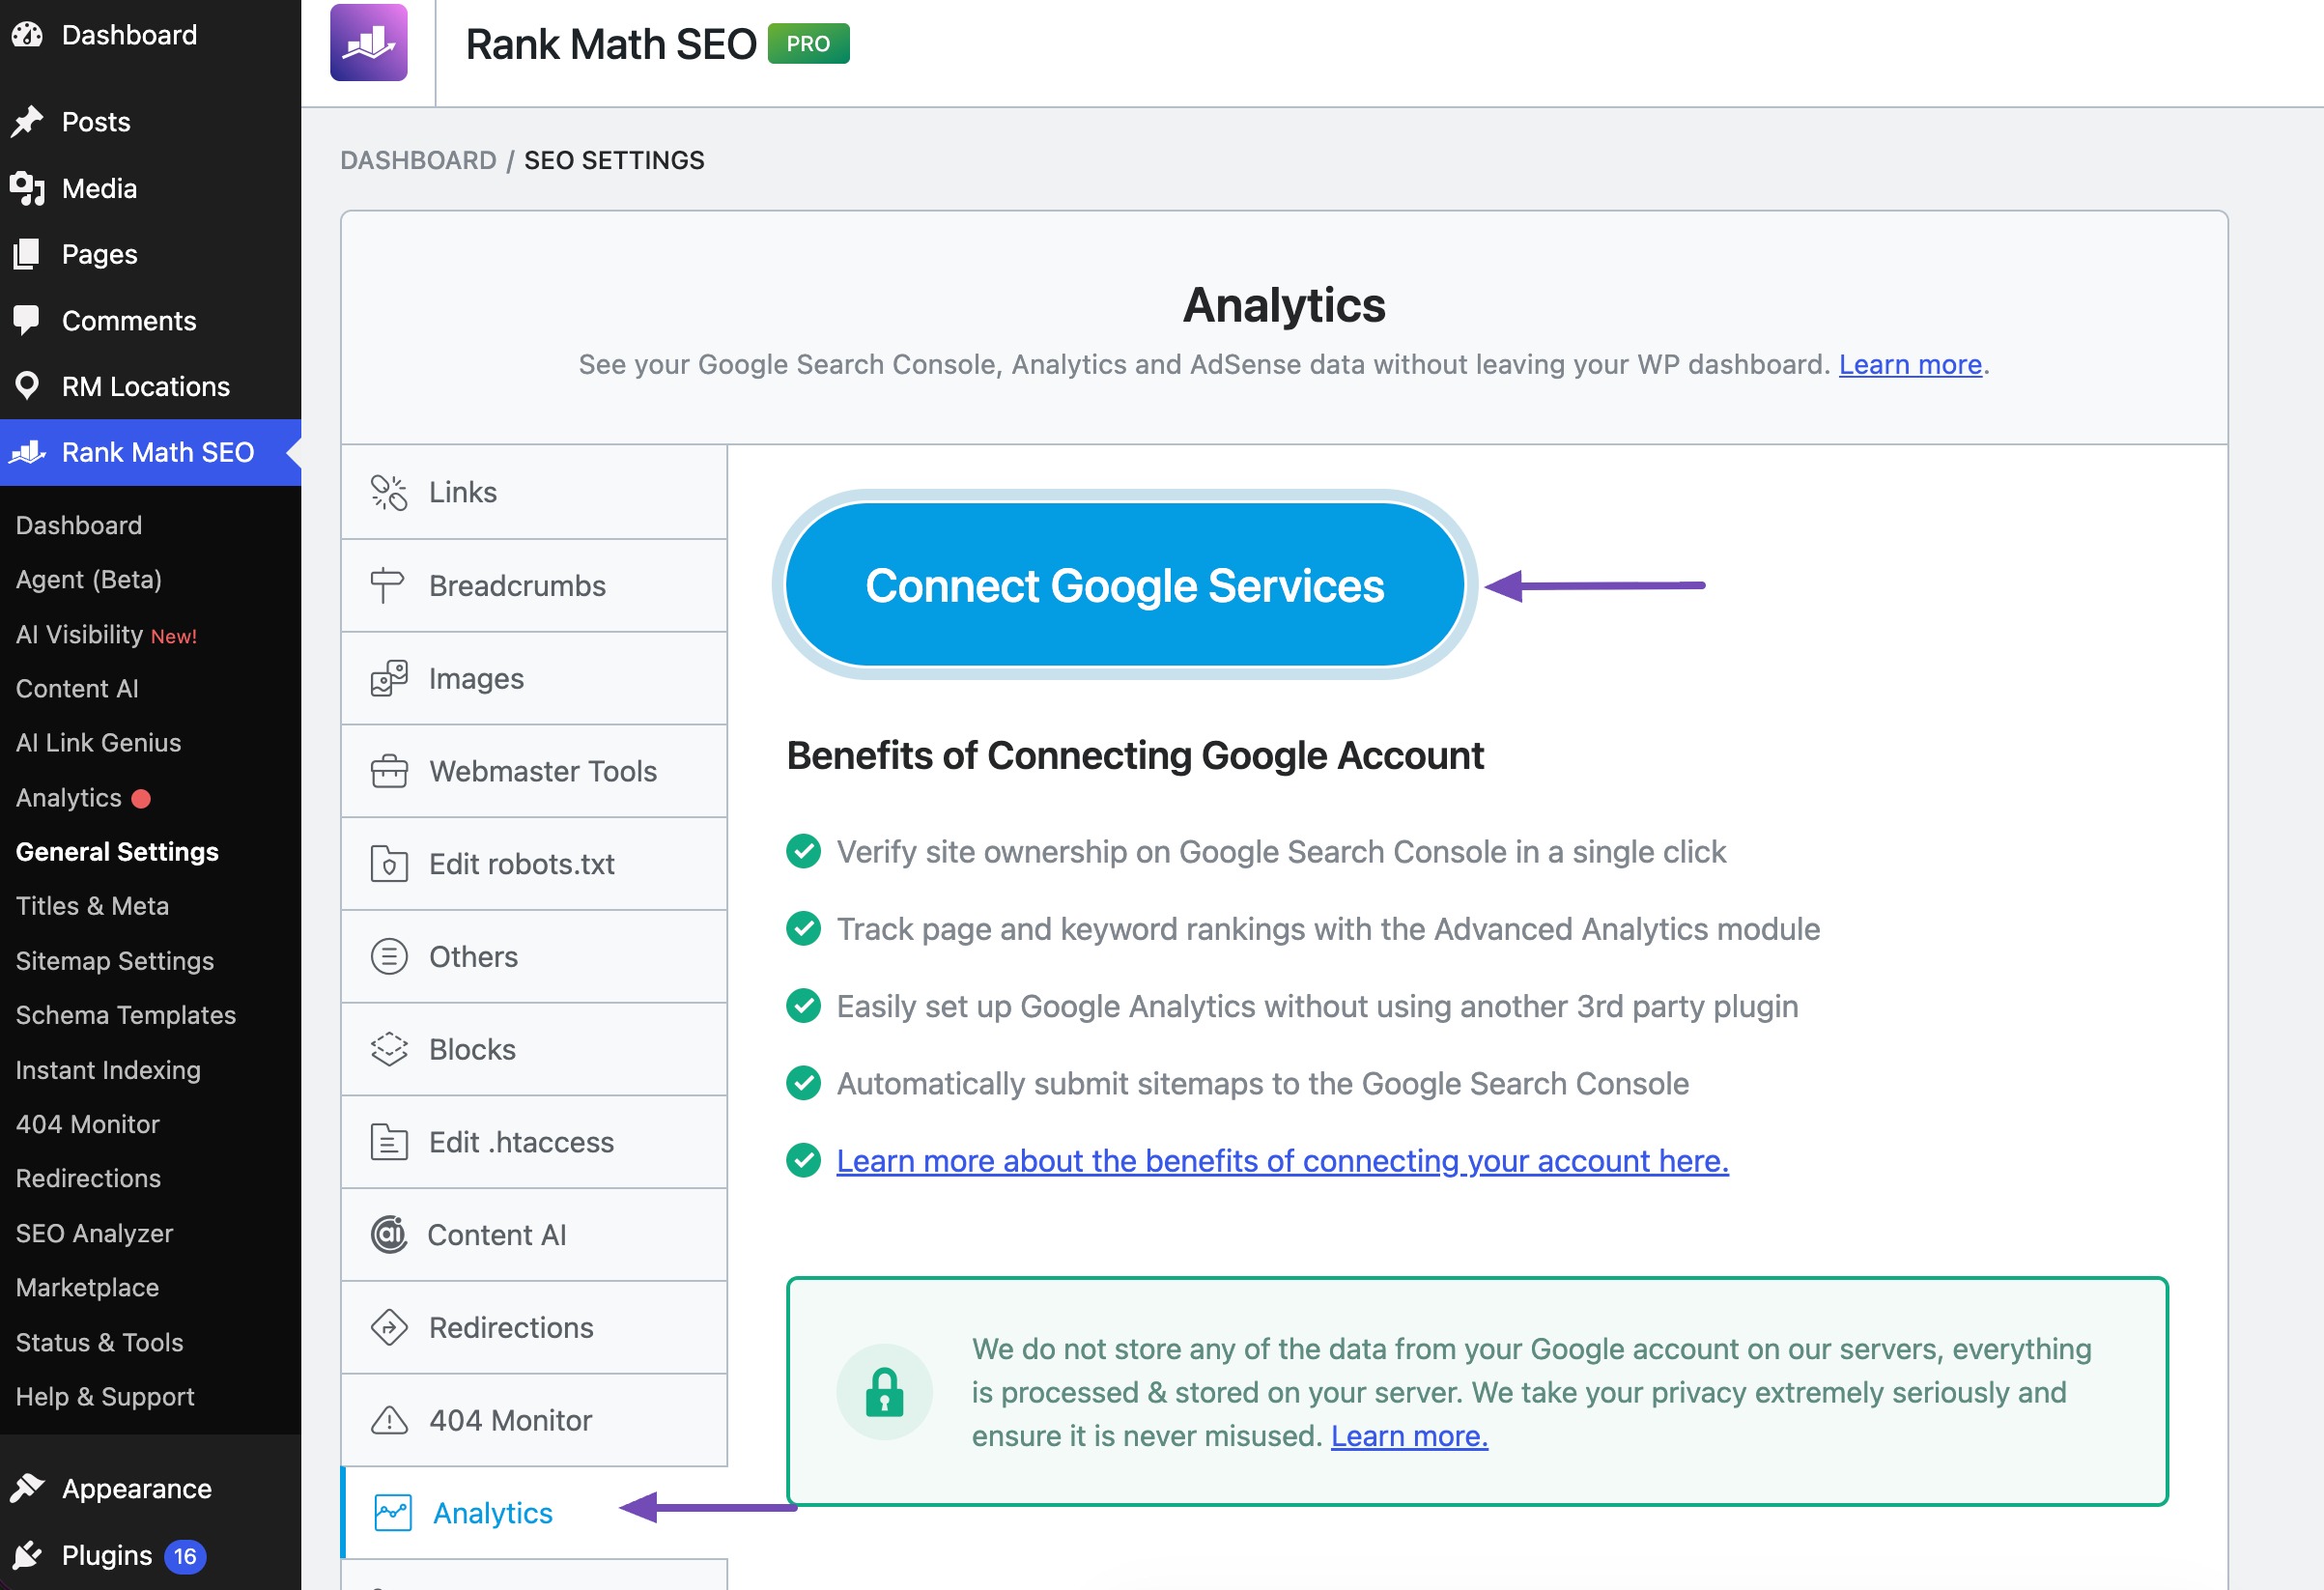
Task: Click the PRO badge next to title
Action: tap(808, 44)
